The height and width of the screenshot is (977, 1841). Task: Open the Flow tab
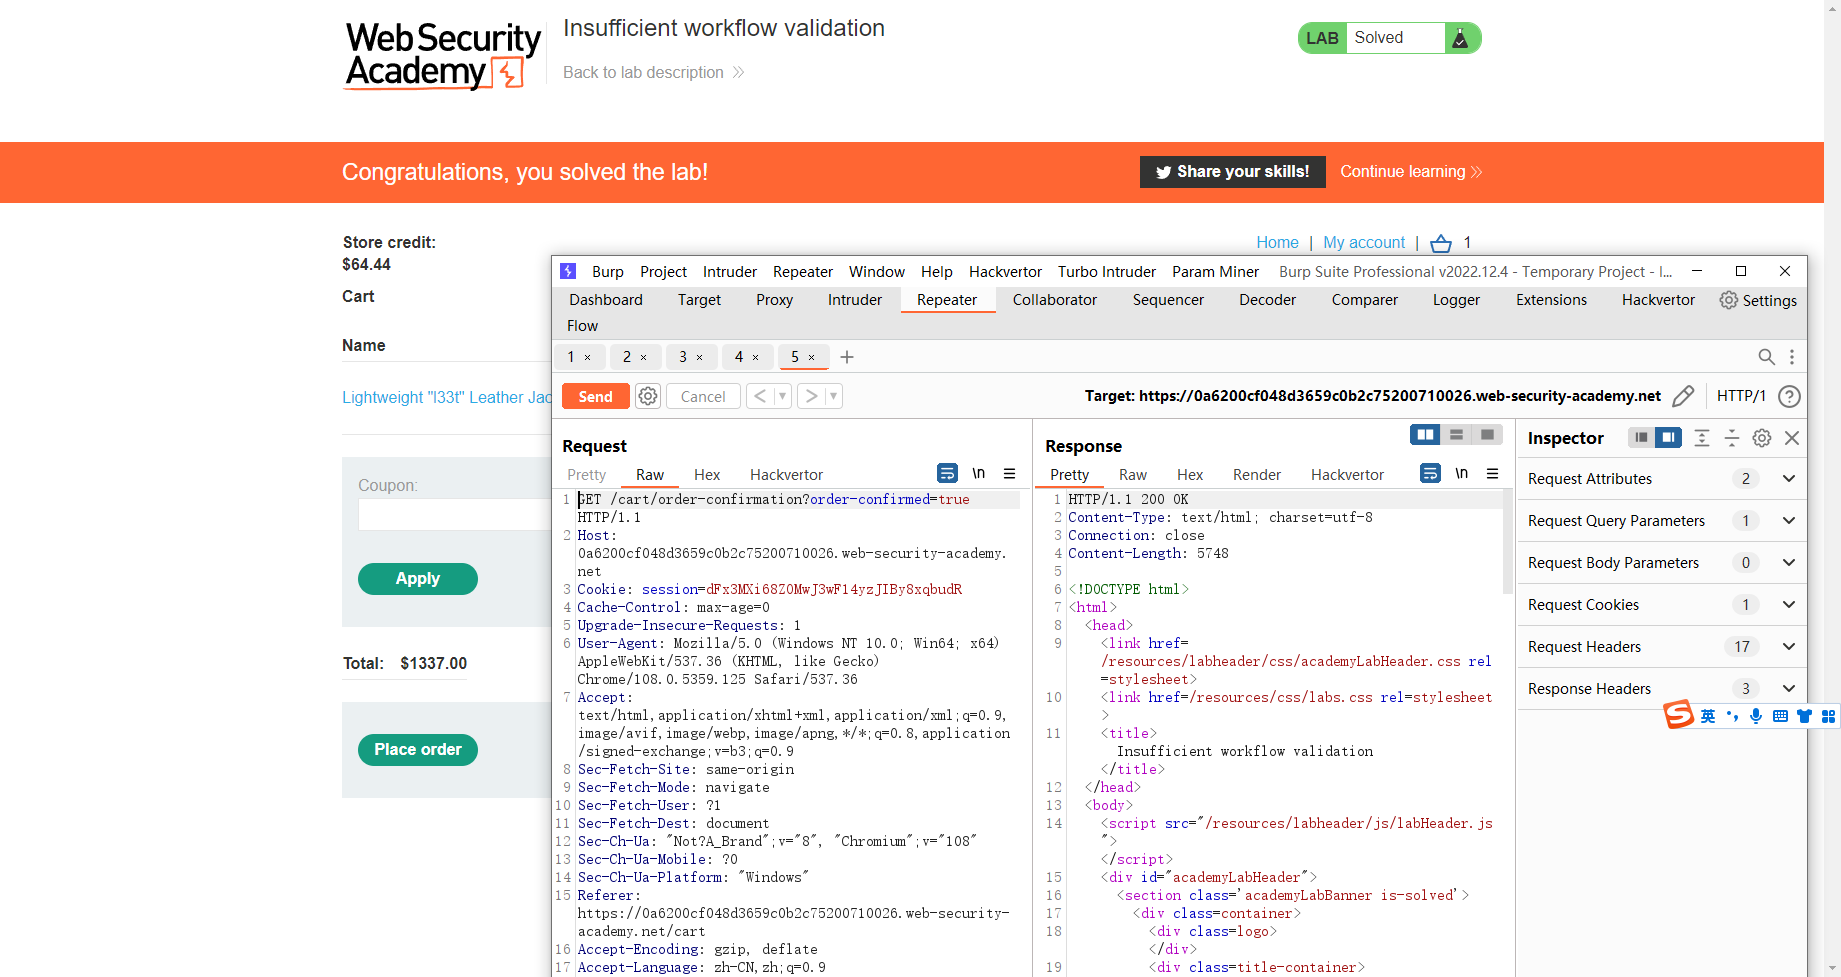[582, 326]
